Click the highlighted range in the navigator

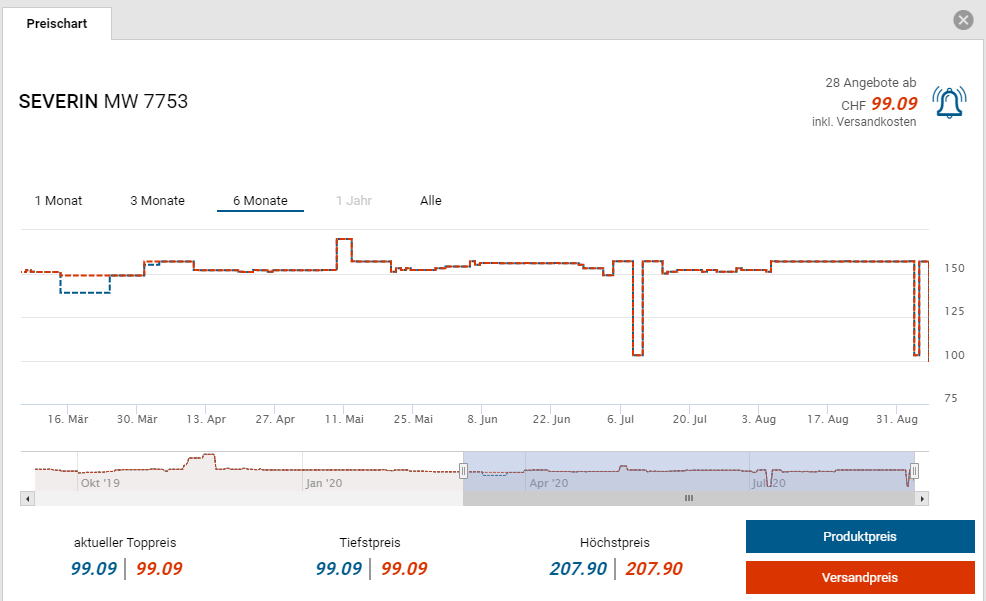[688, 470]
